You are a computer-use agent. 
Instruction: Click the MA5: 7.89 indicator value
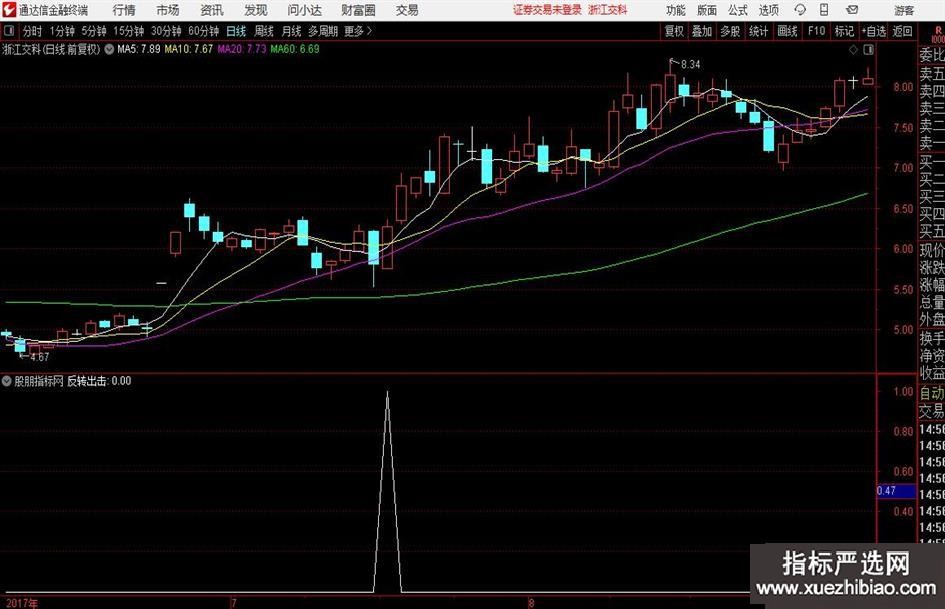pyautogui.click(x=139, y=49)
